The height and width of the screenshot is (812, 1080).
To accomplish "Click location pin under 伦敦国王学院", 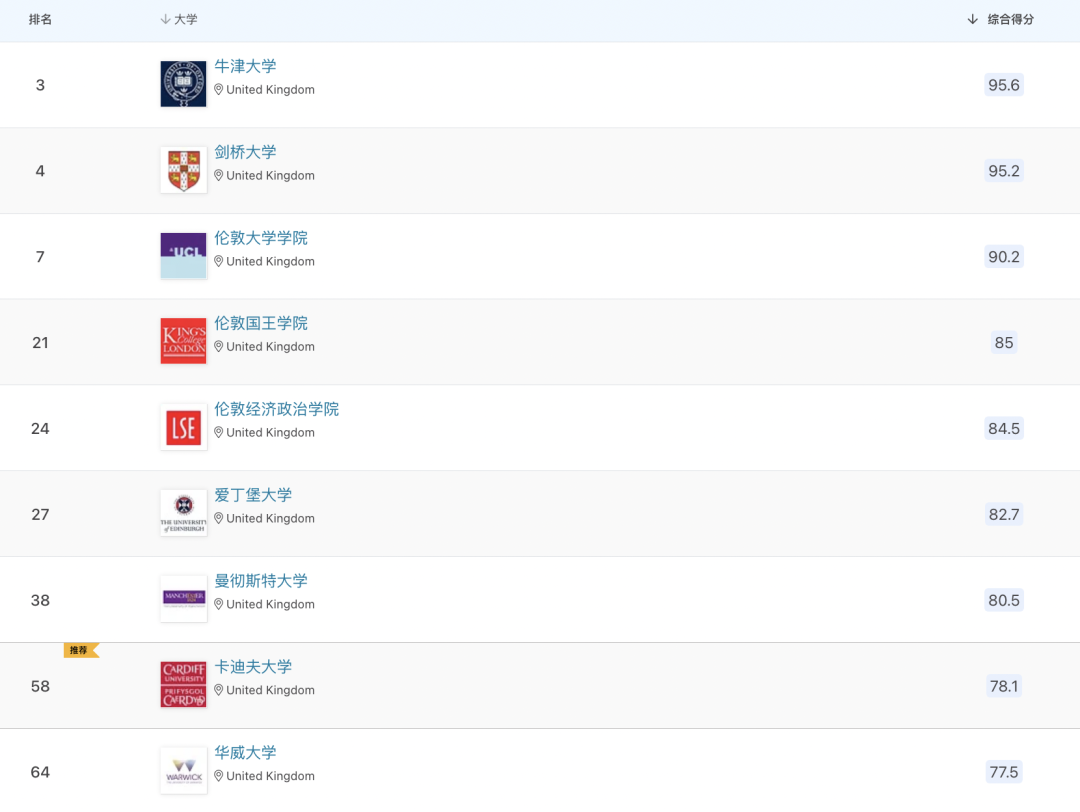I will pyautogui.click(x=218, y=346).
